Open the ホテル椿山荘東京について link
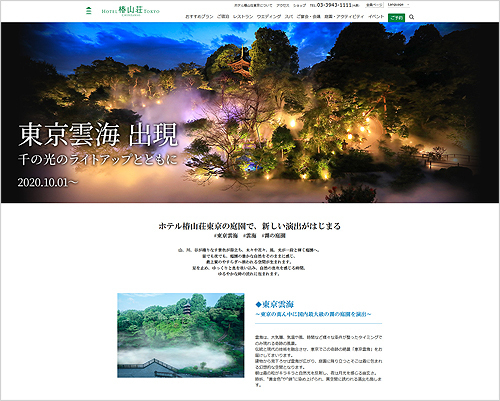Screen dimensions: 500x401 pos(253,5)
